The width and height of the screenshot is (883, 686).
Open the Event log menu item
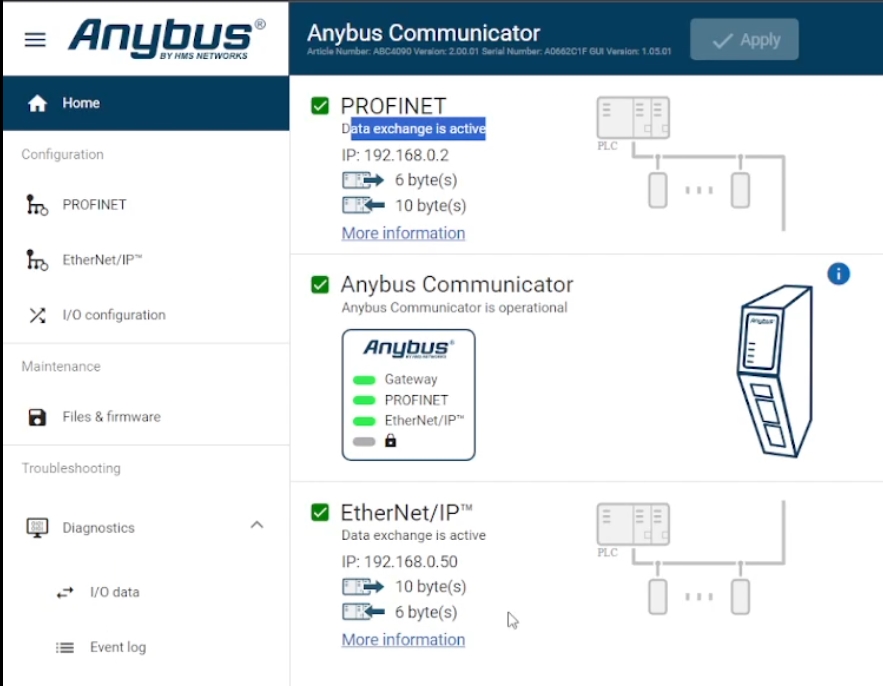pyautogui.click(x=117, y=647)
